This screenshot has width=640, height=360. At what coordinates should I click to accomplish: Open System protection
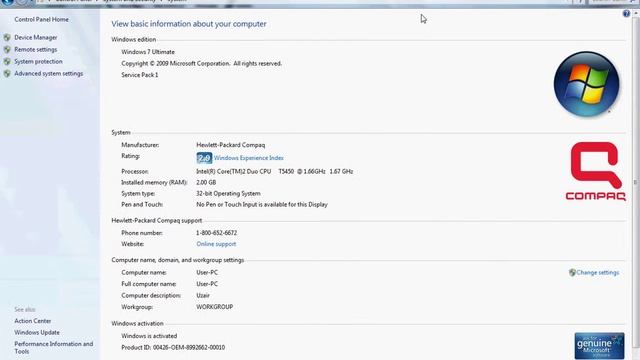38,61
